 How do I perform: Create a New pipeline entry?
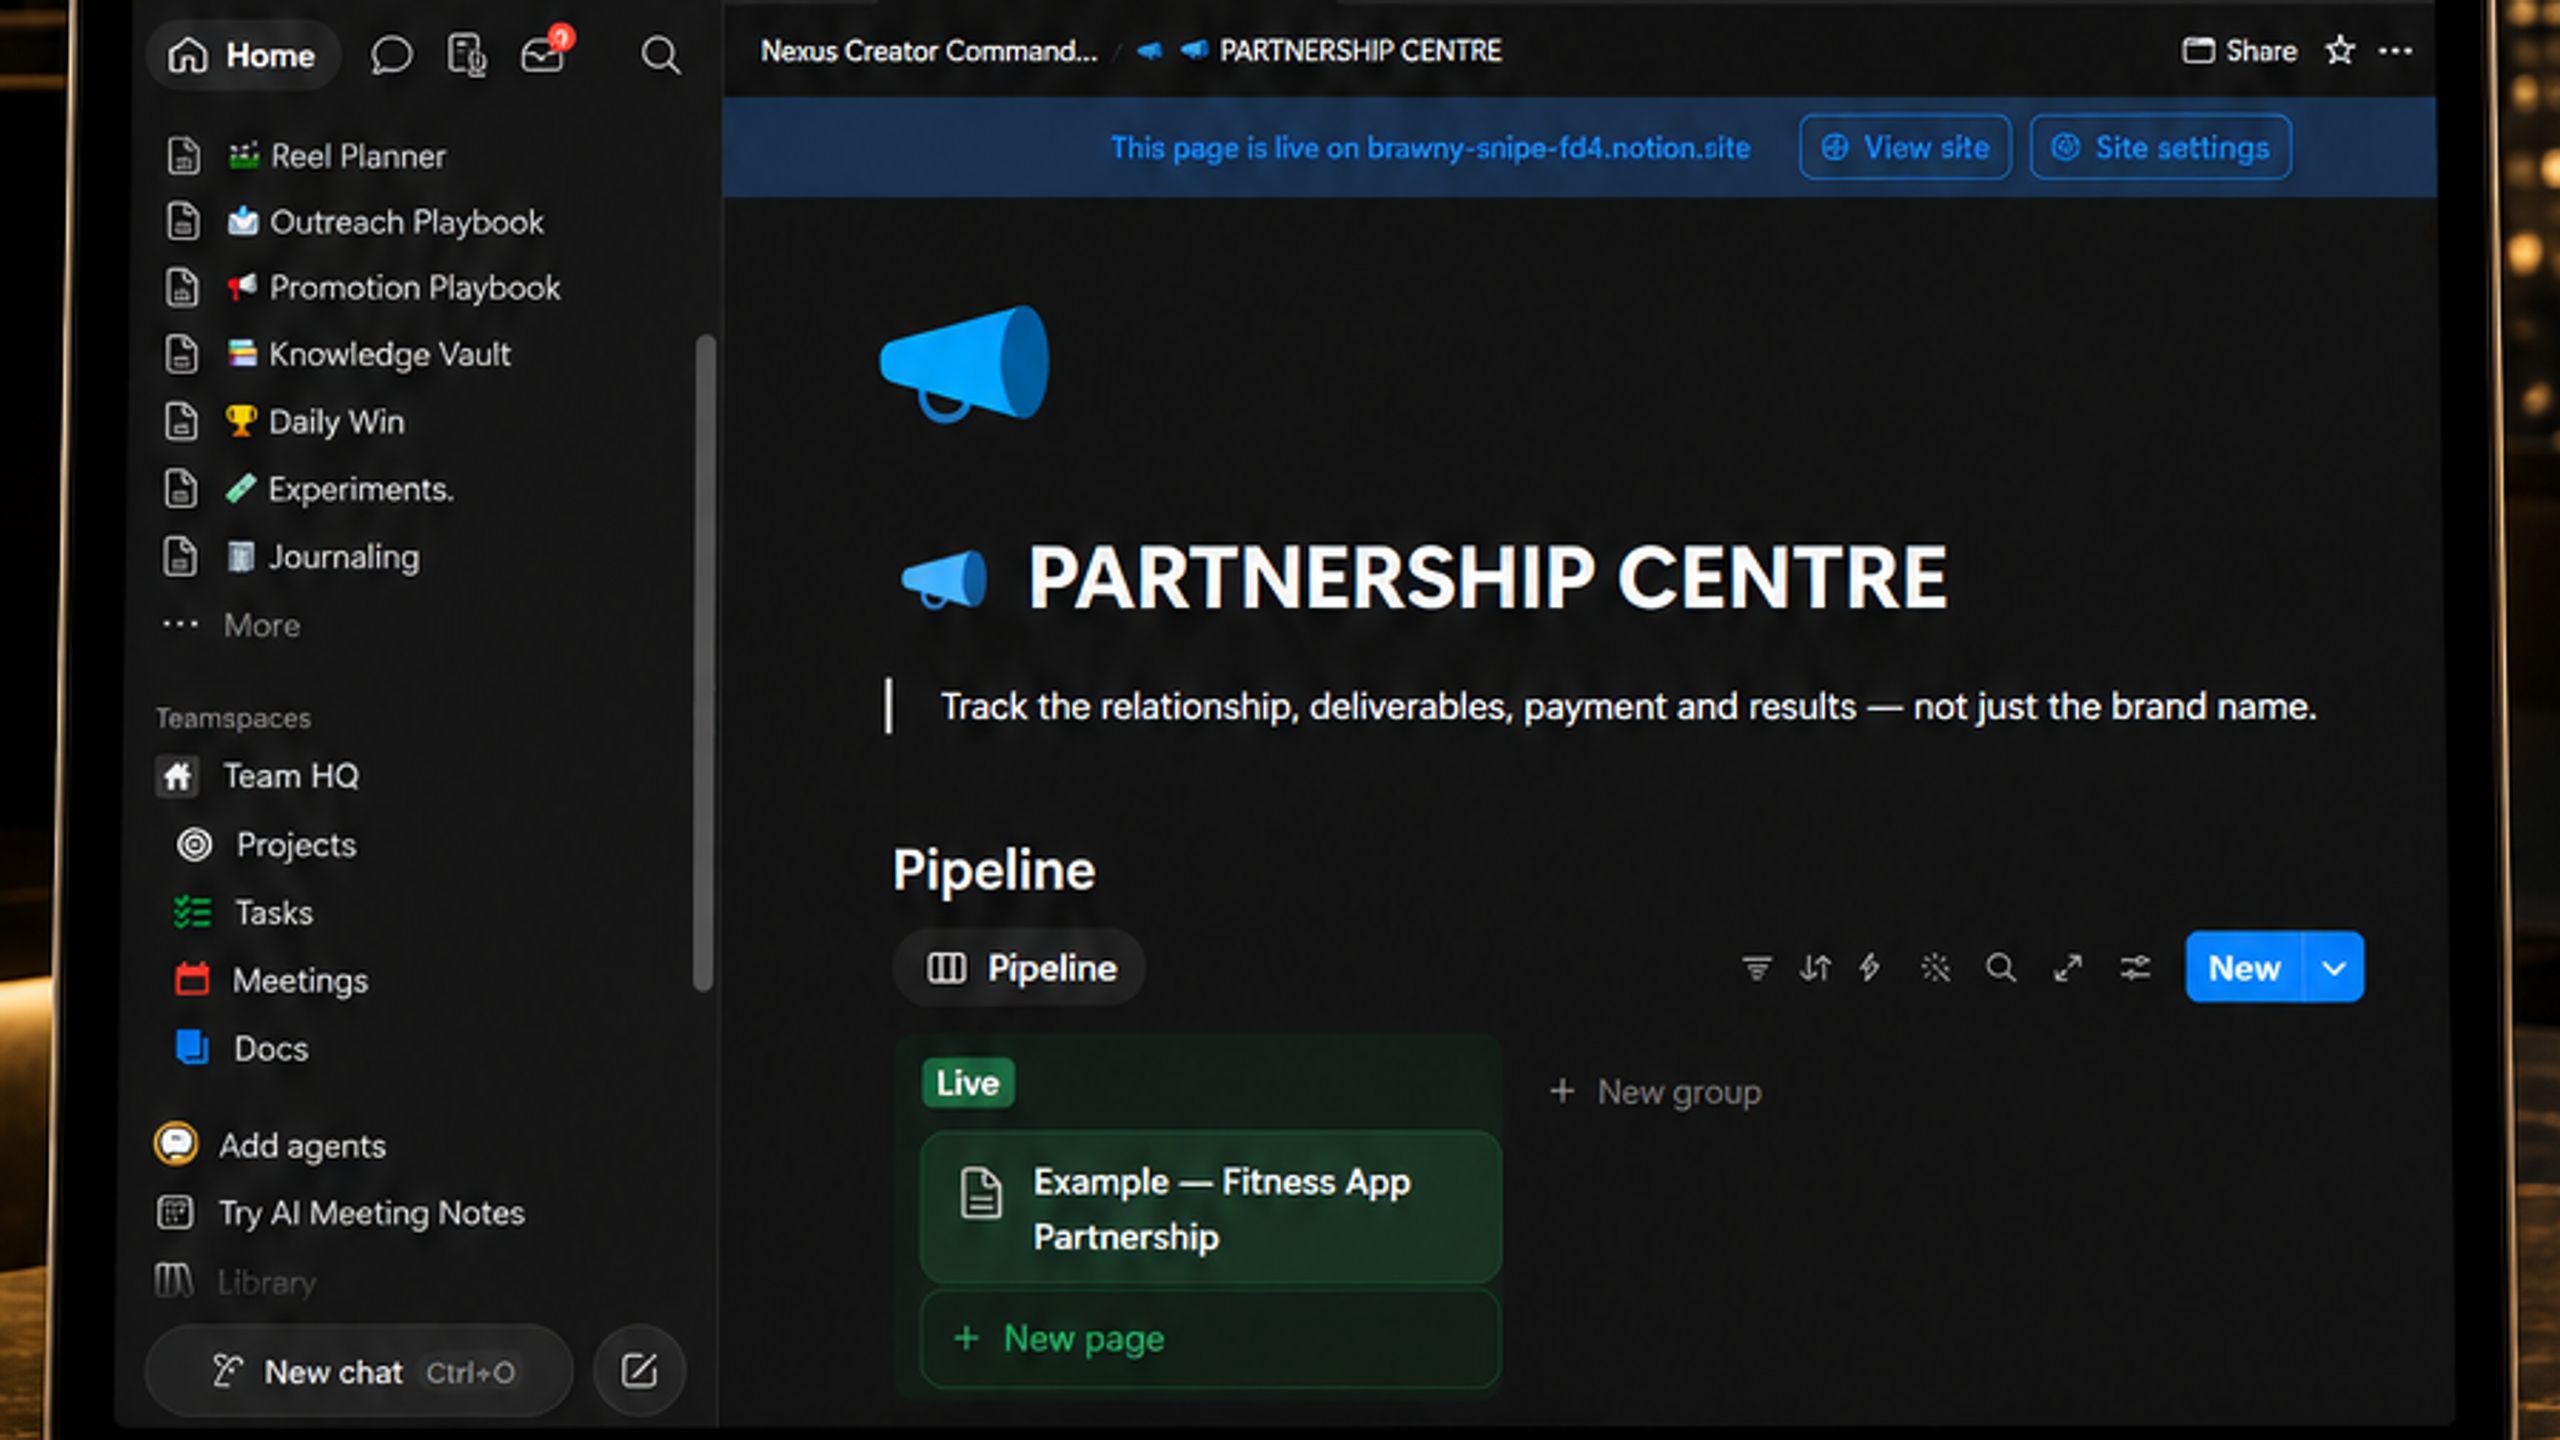pos(2244,968)
